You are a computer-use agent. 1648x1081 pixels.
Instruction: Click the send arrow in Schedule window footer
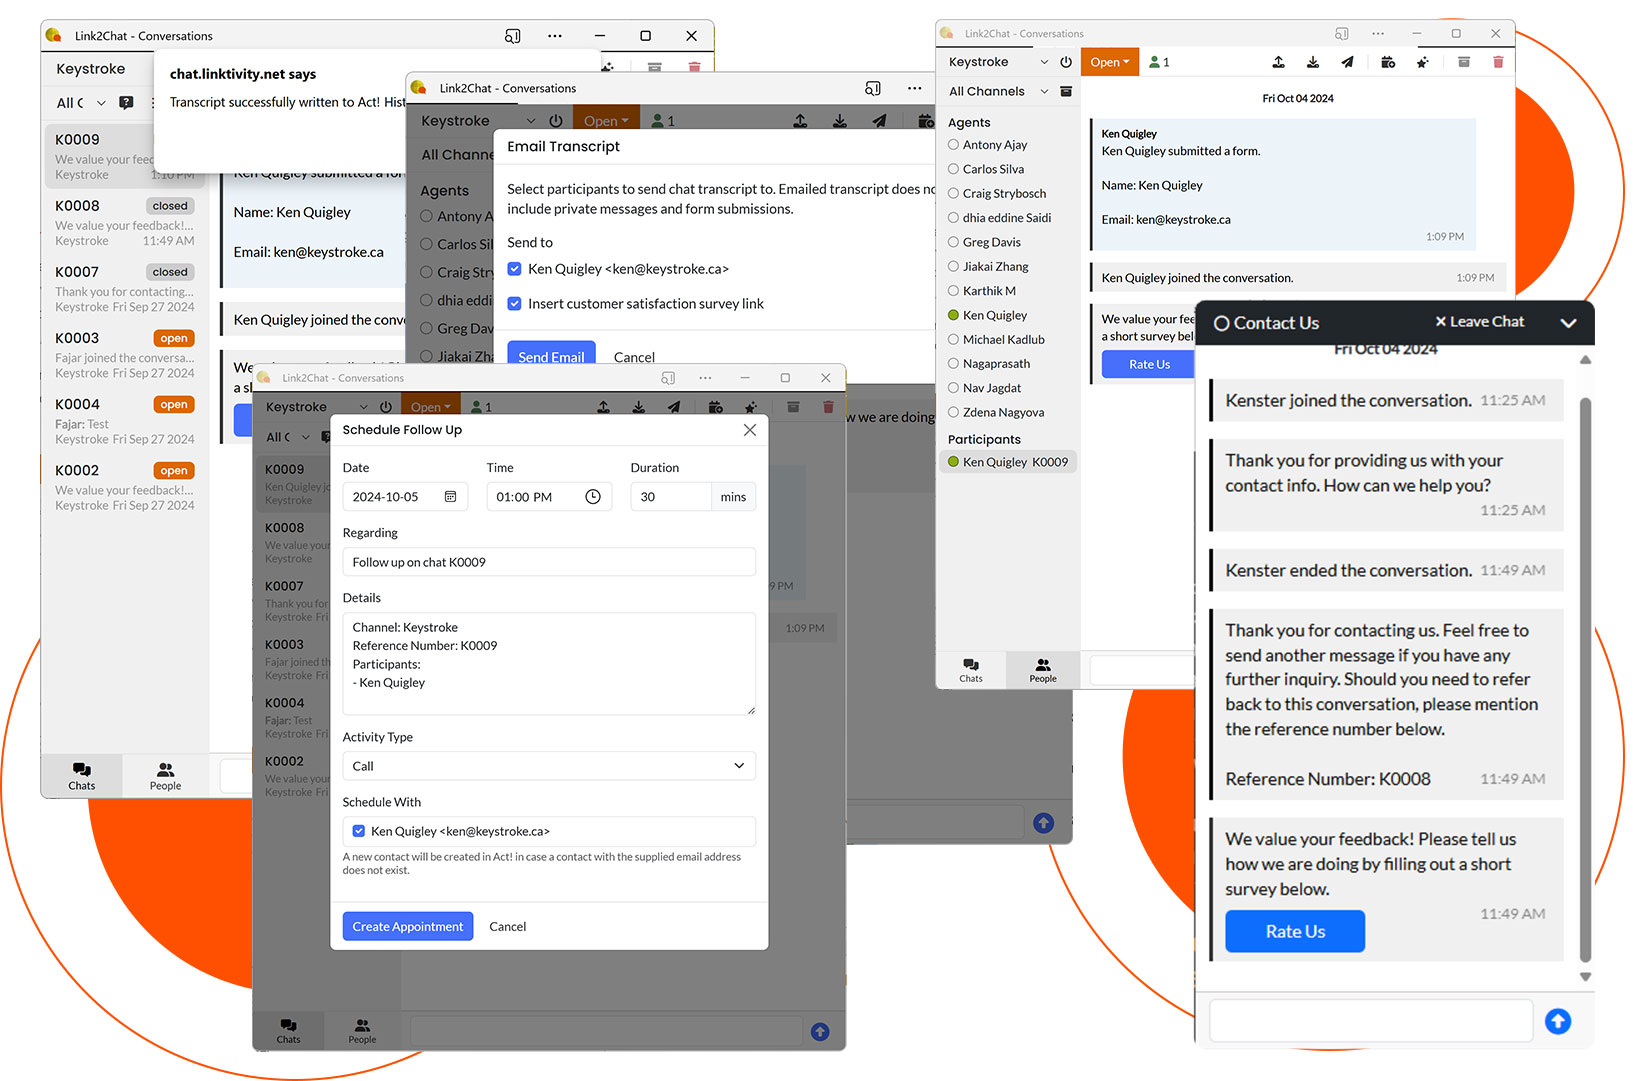[x=820, y=1032]
